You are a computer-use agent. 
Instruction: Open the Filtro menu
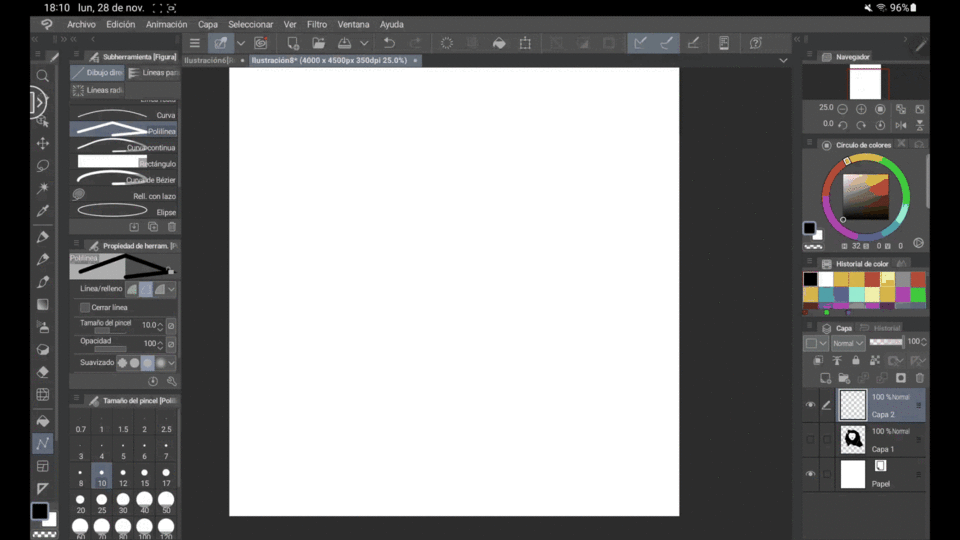317,24
